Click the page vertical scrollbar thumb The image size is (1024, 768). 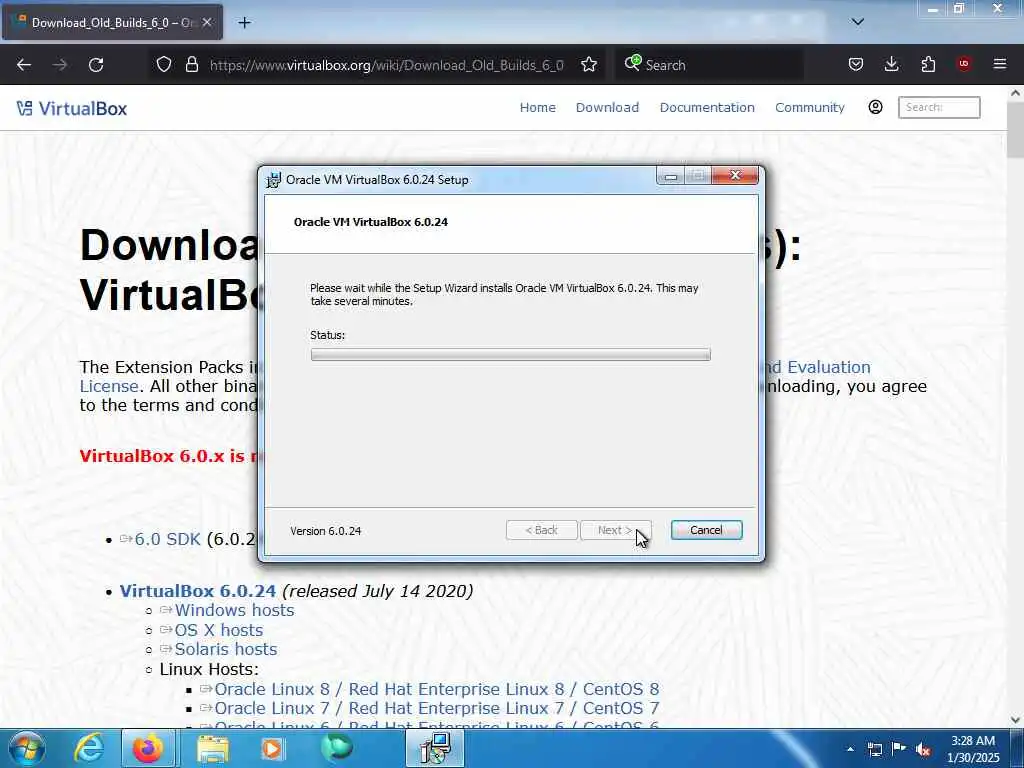1015,130
